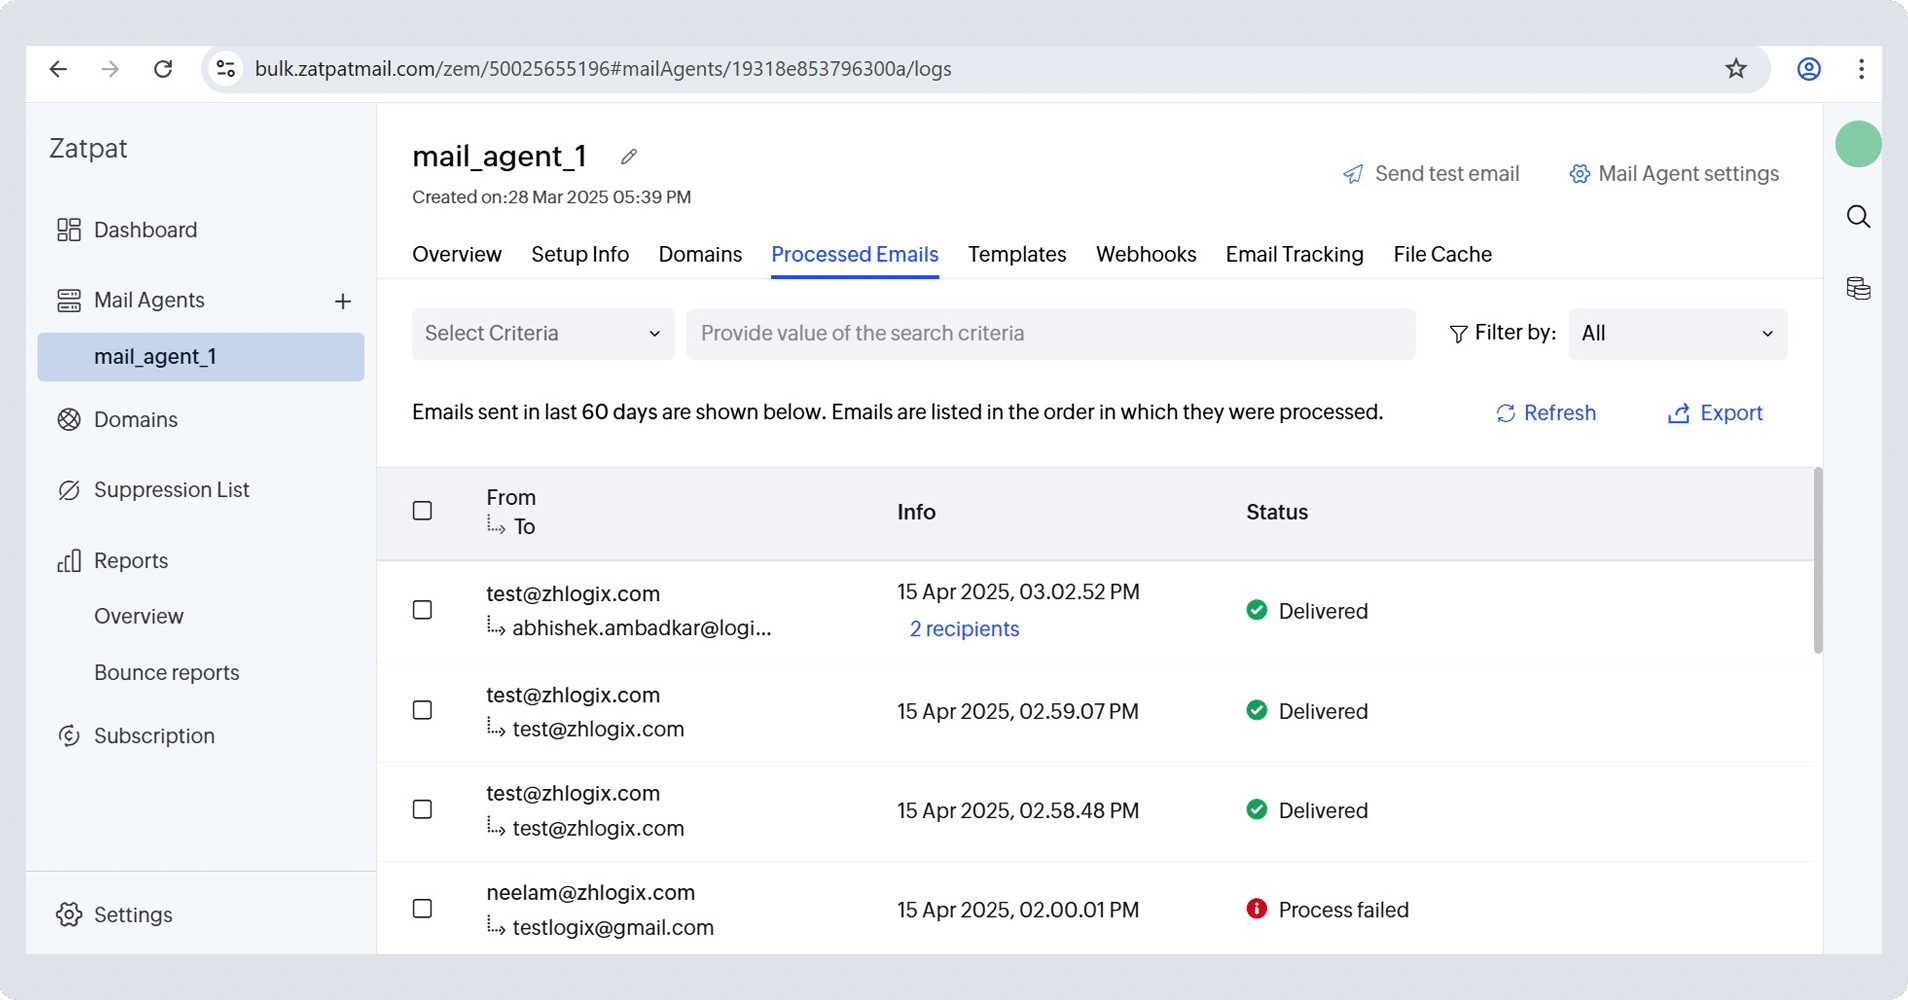The width and height of the screenshot is (1908, 1000).
Task: Click the stacked database icon on right rail
Action: 1858,289
